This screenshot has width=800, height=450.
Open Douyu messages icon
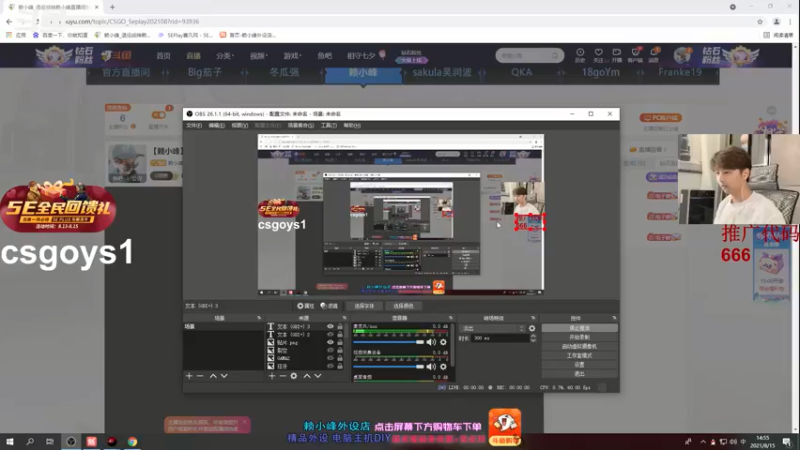654,55
